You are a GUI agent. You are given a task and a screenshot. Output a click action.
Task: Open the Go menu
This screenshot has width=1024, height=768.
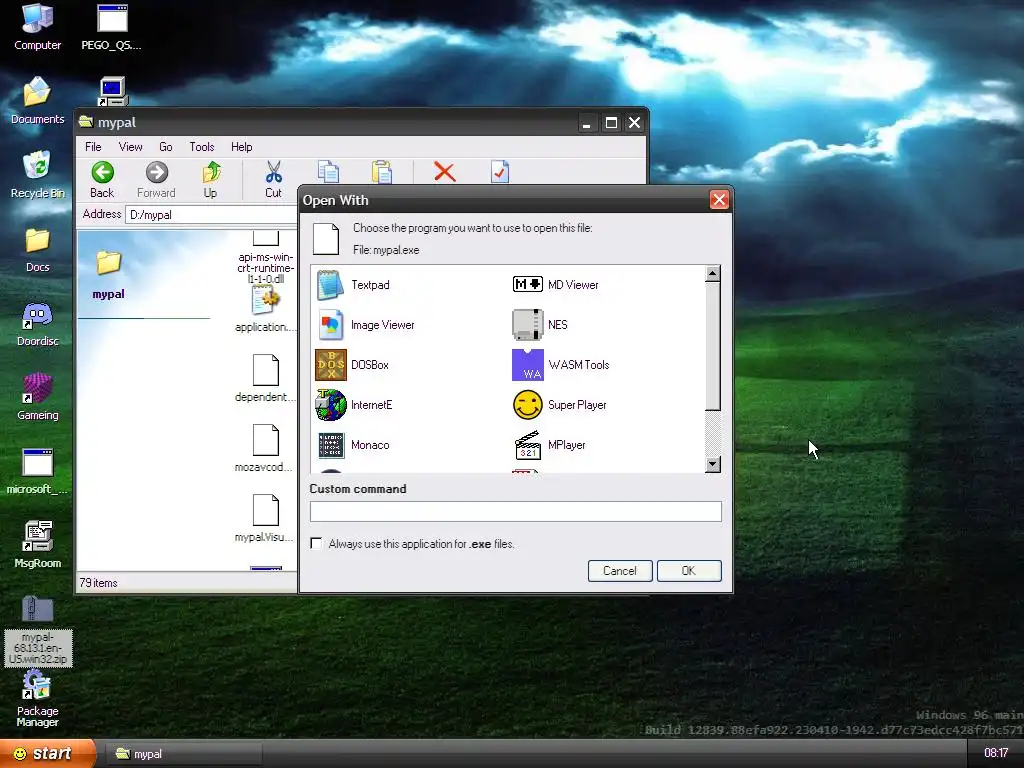(166, 147)
